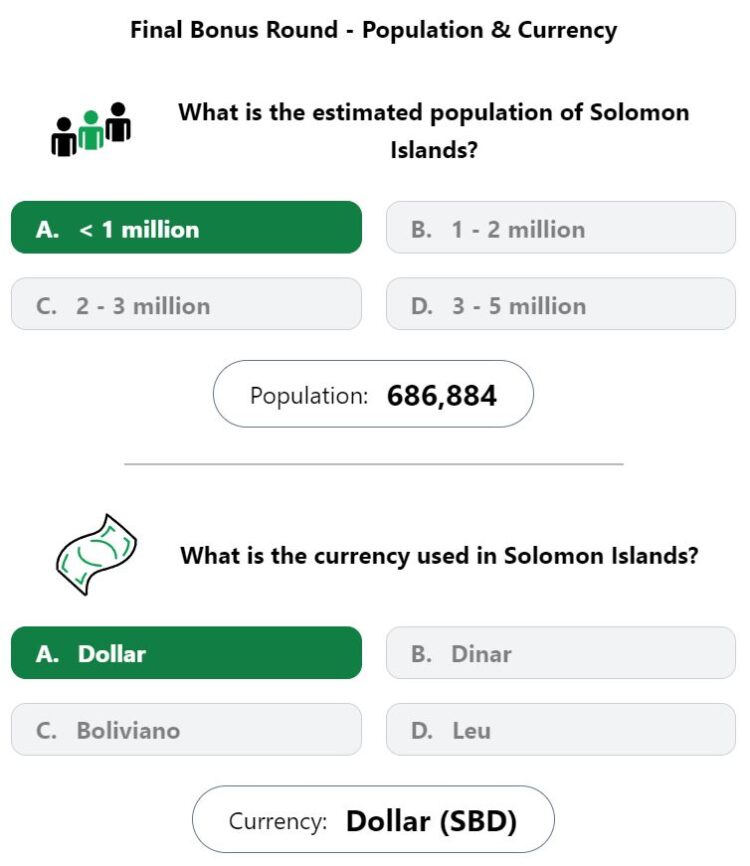The height and width of the screenshot is (866, 750).
Task: Click the currency used question text
Action: (440, 556)
